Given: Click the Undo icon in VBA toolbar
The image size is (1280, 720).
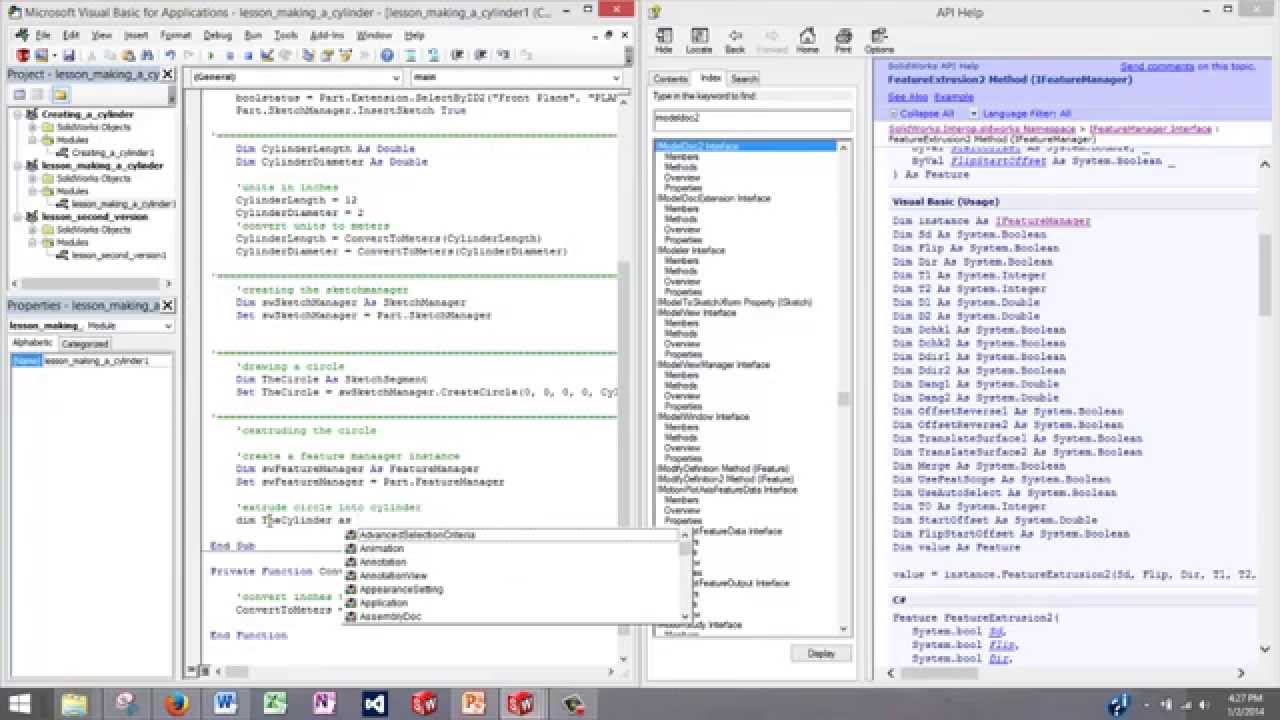Looking at the screenshot, I should 169,55.
